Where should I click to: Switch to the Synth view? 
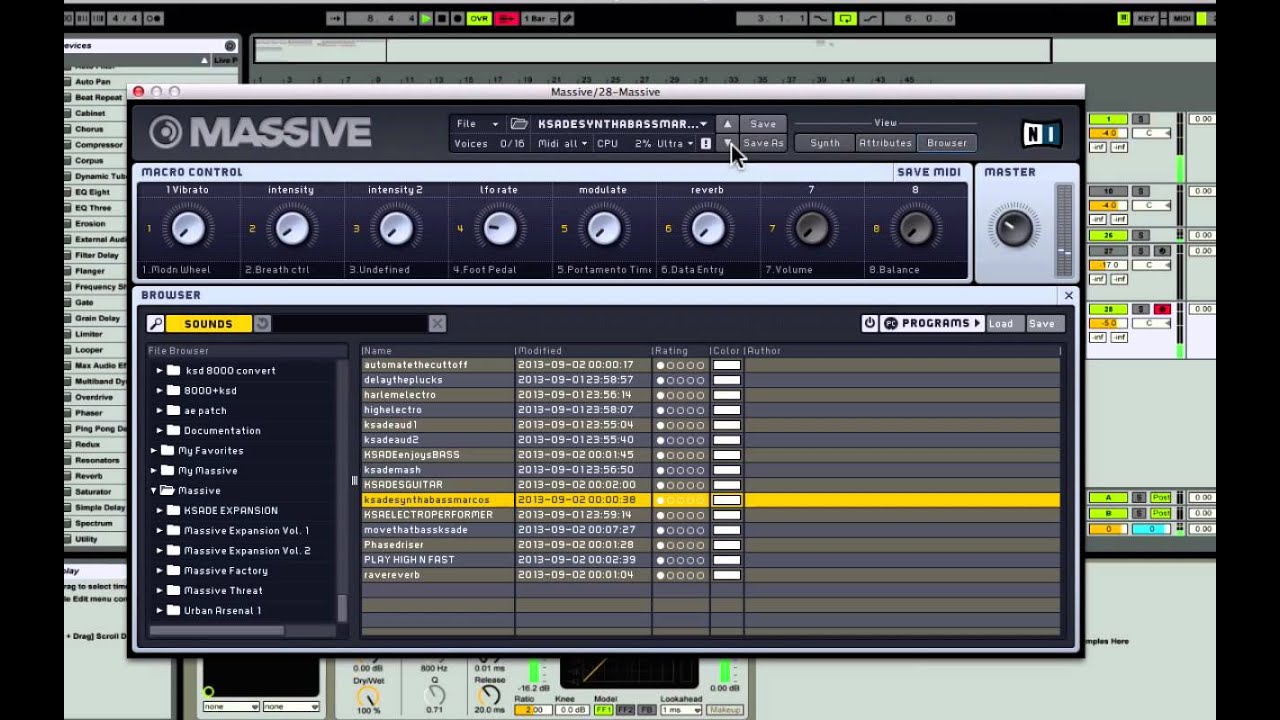(825, 143)
